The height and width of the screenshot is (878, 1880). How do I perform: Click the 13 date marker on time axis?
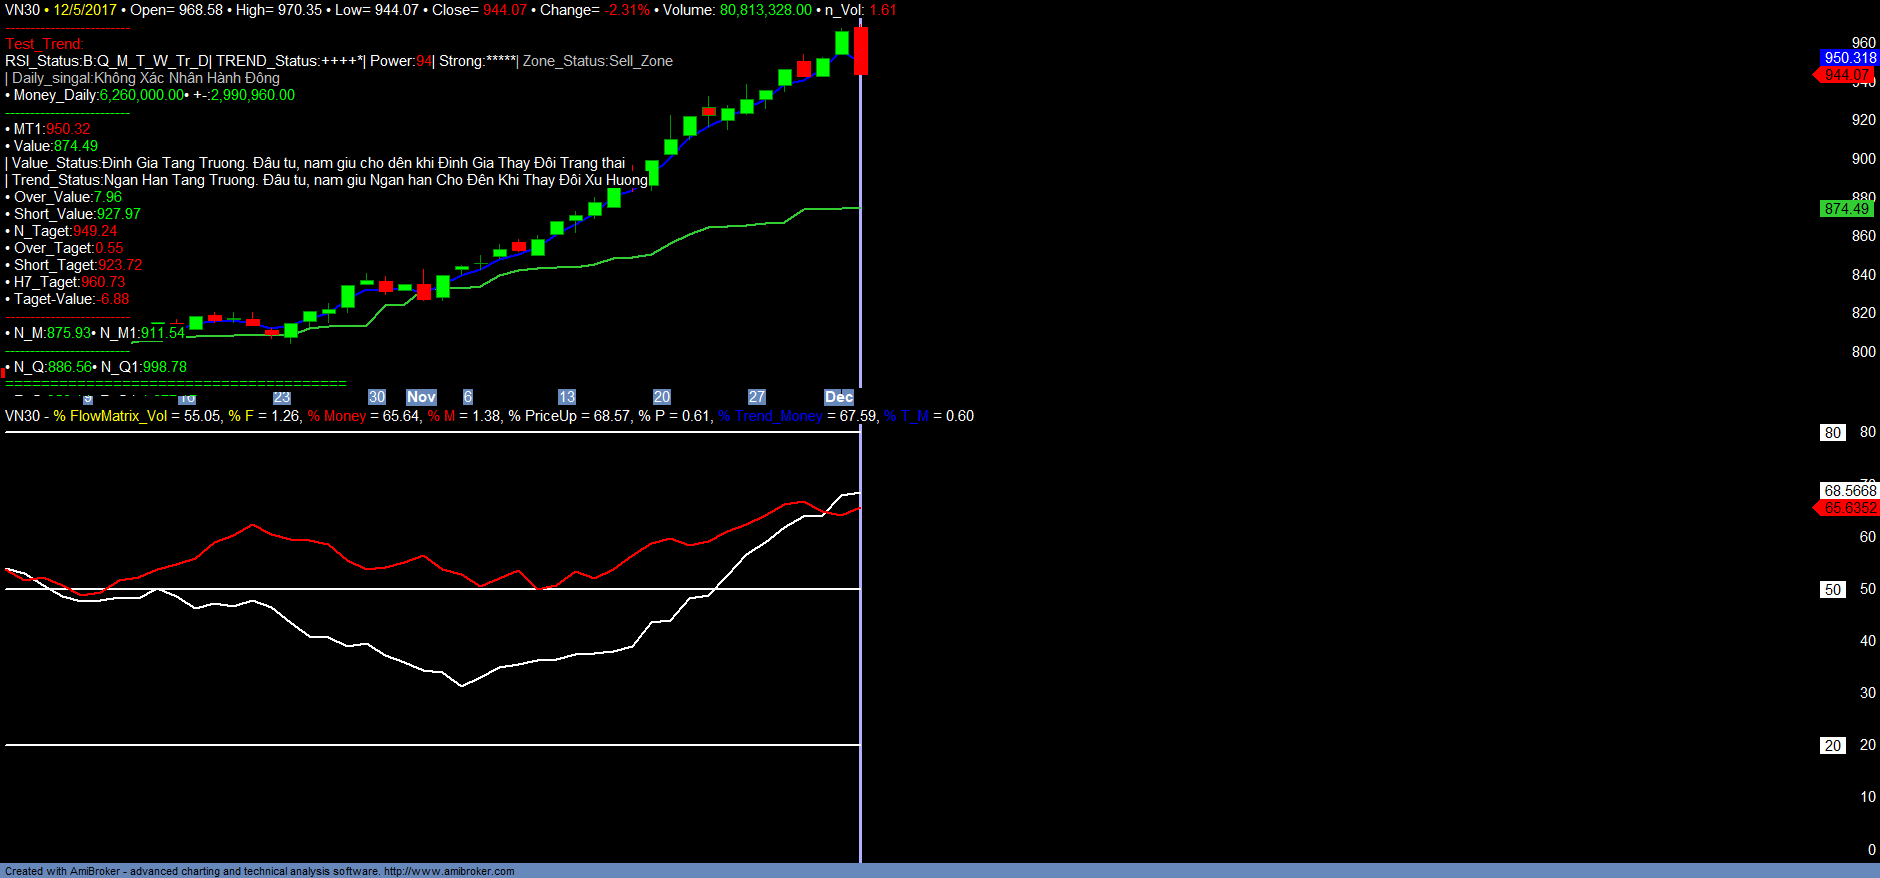(x=566, y=397)
